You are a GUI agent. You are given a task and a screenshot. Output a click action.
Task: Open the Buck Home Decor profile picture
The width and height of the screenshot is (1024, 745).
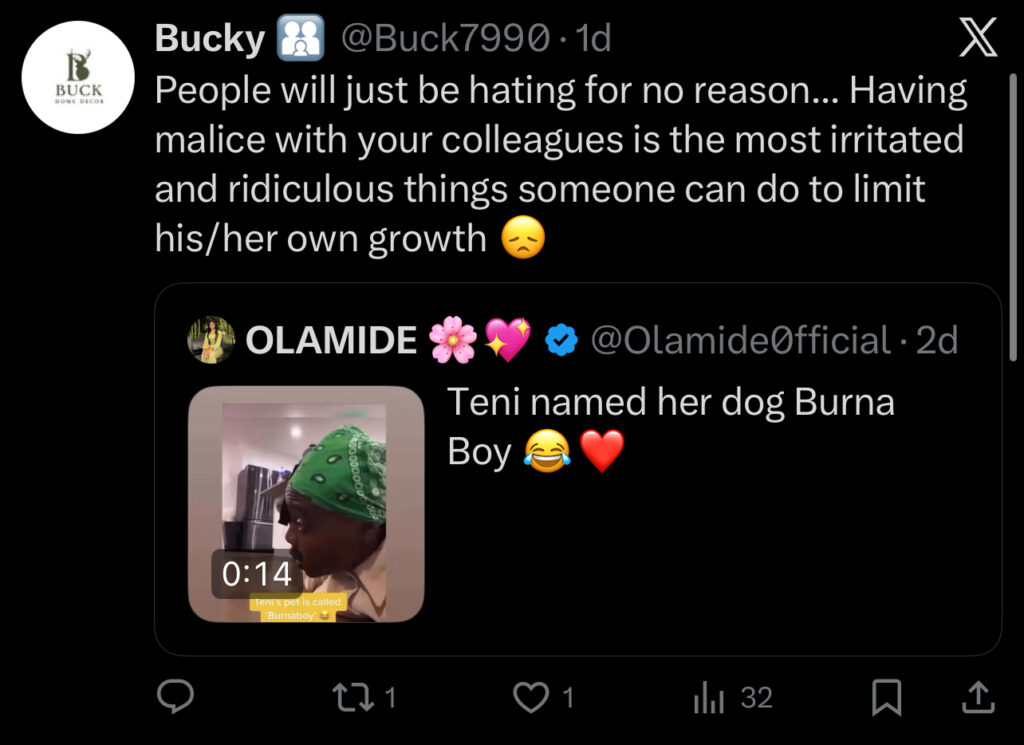(78, 77)
